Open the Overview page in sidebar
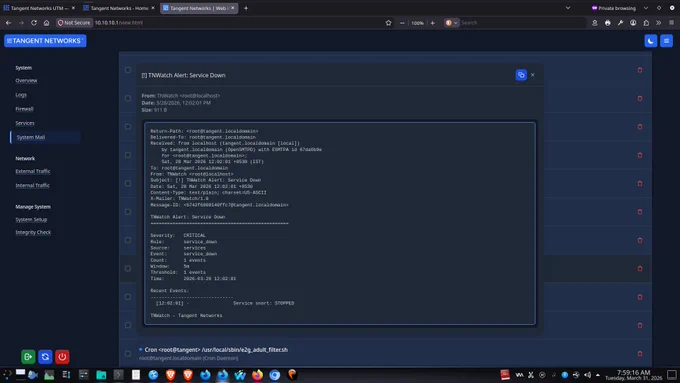The image size is (680, 383). click(x=26, y=81)
